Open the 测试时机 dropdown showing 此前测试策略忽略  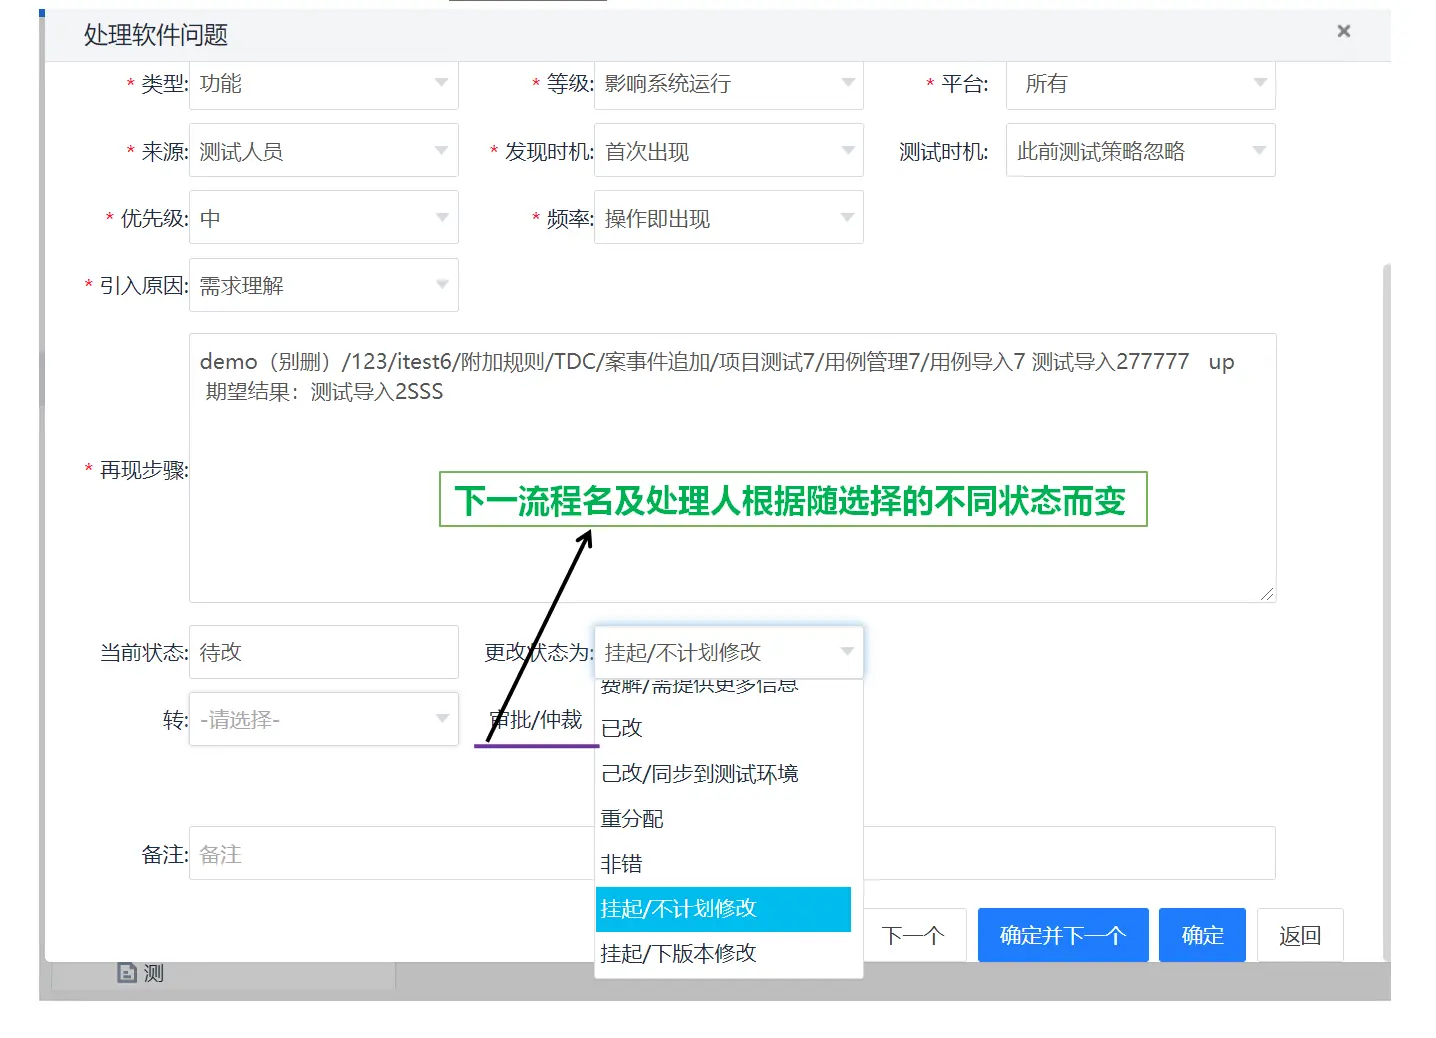coord(1141,151)
